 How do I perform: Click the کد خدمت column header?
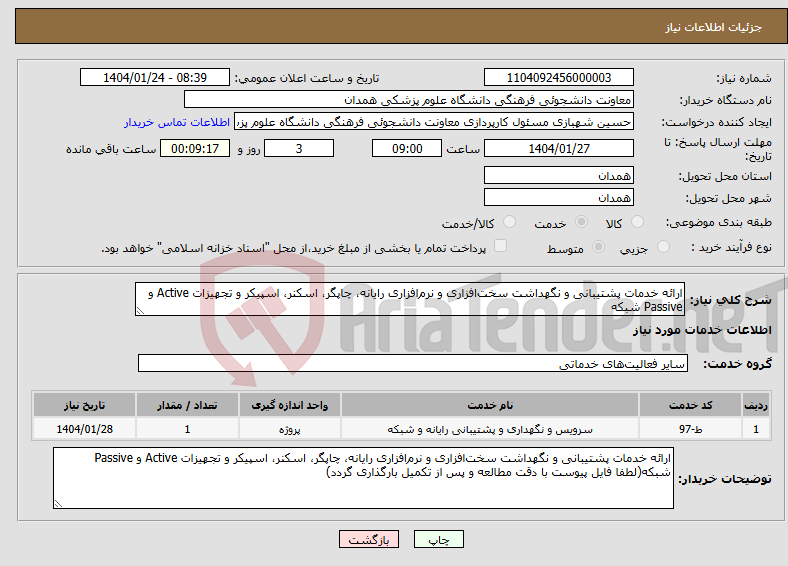691,405
